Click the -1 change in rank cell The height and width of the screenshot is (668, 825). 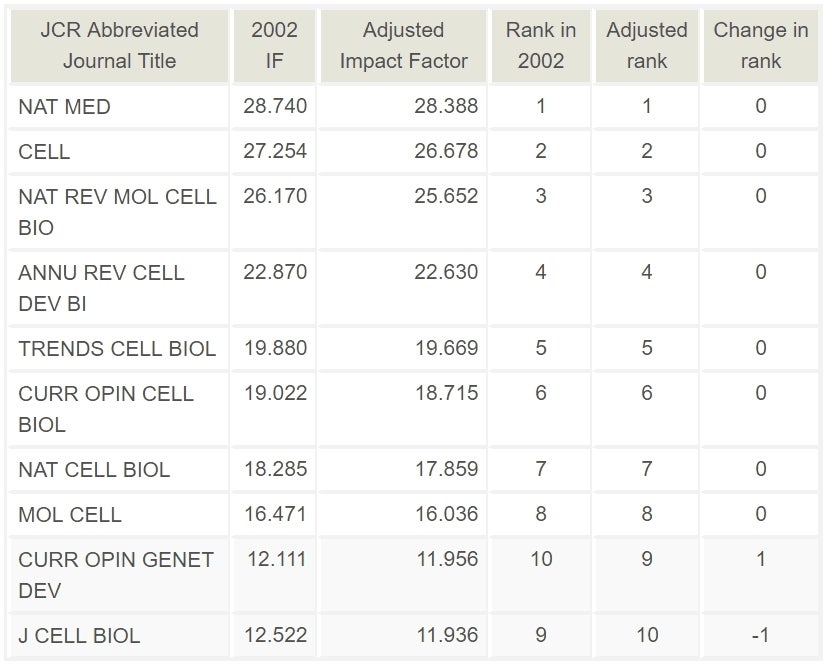click(x=760, y=635)
